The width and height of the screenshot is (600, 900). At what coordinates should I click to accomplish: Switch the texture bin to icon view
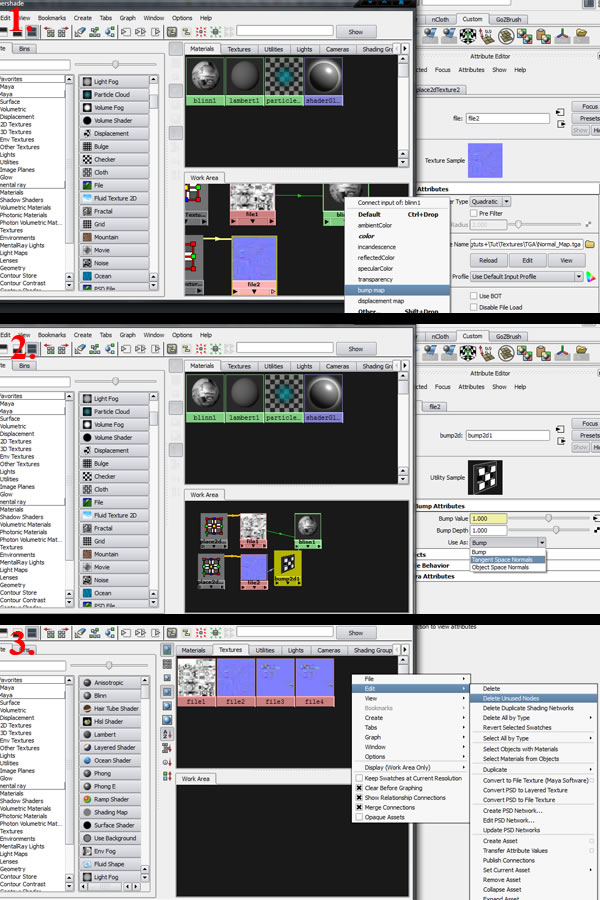point(167,650)
